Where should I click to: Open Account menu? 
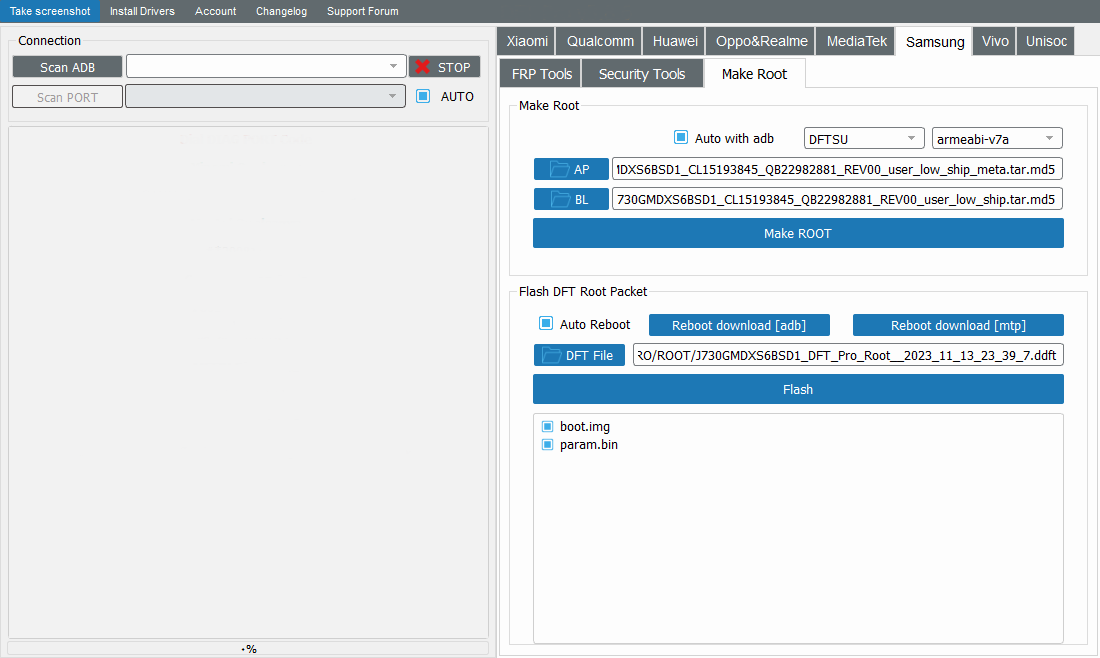(215, 11)
